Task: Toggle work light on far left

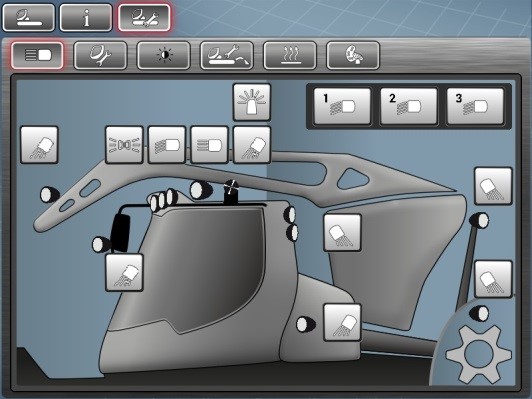Action: [x=39, y=145]
